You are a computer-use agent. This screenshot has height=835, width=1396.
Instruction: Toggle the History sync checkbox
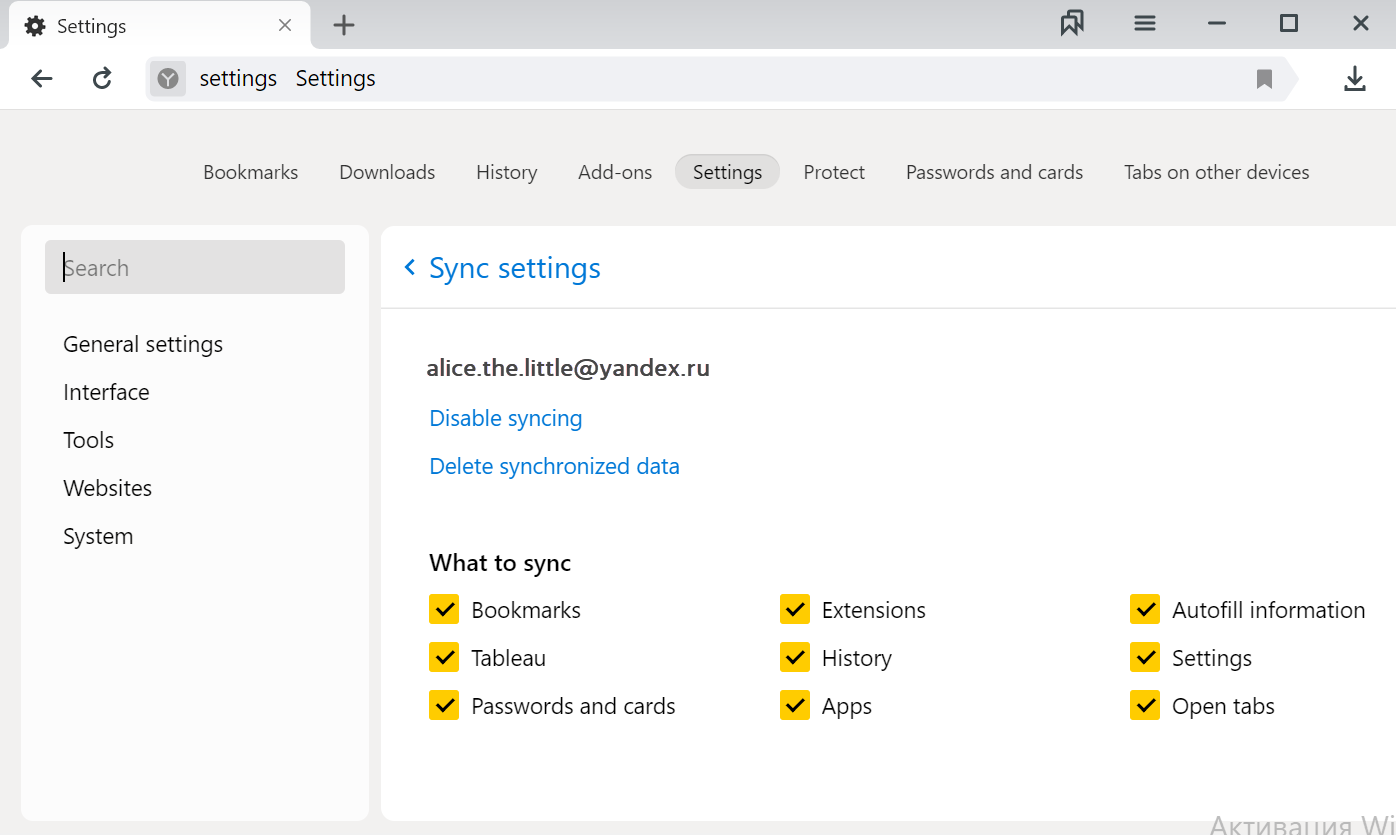point(795,657)
